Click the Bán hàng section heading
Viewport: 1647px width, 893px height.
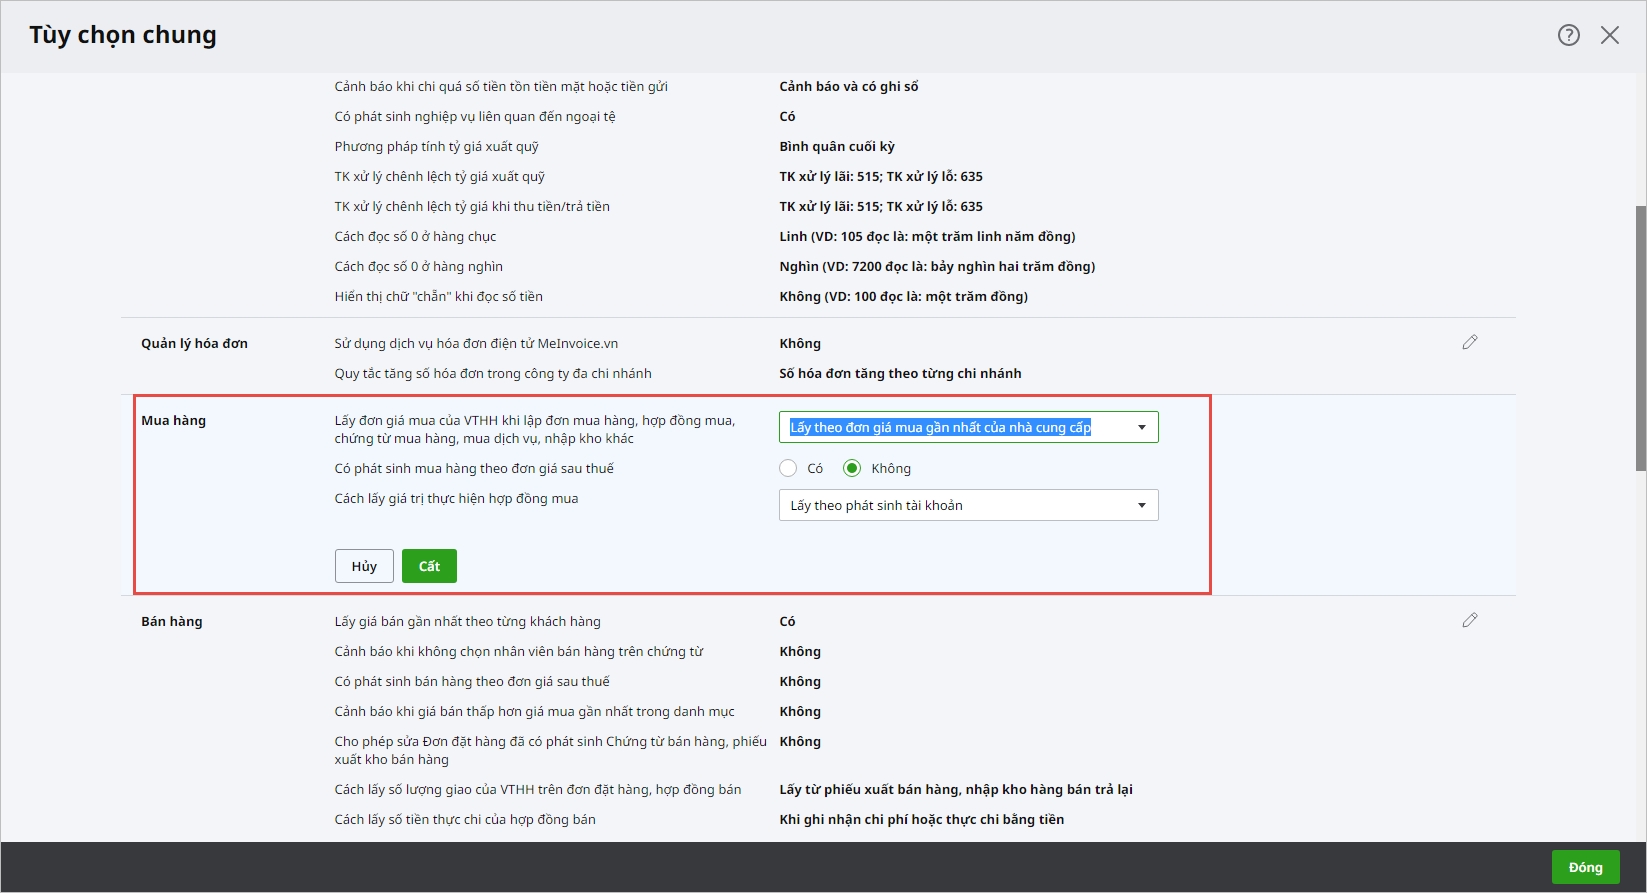(x=171, y=621)
